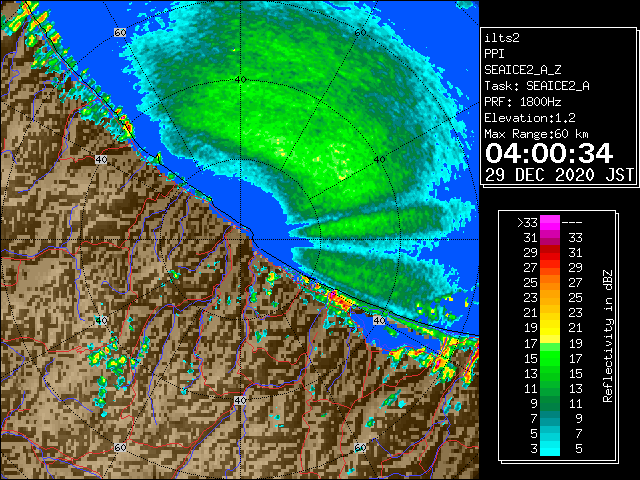
Task: Pick the orange 25–27 dBZ legend swatch
Action: [x=550, y=283]
